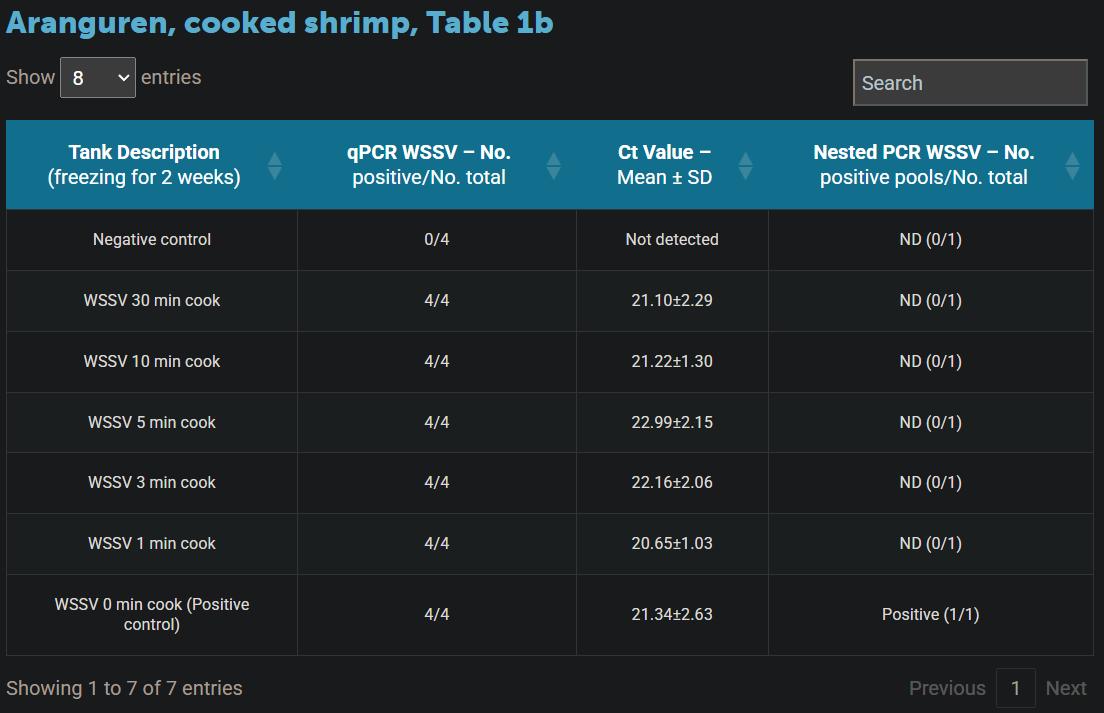Go to the Next page
The image size is (1104, 713).
click(1065, 688)
